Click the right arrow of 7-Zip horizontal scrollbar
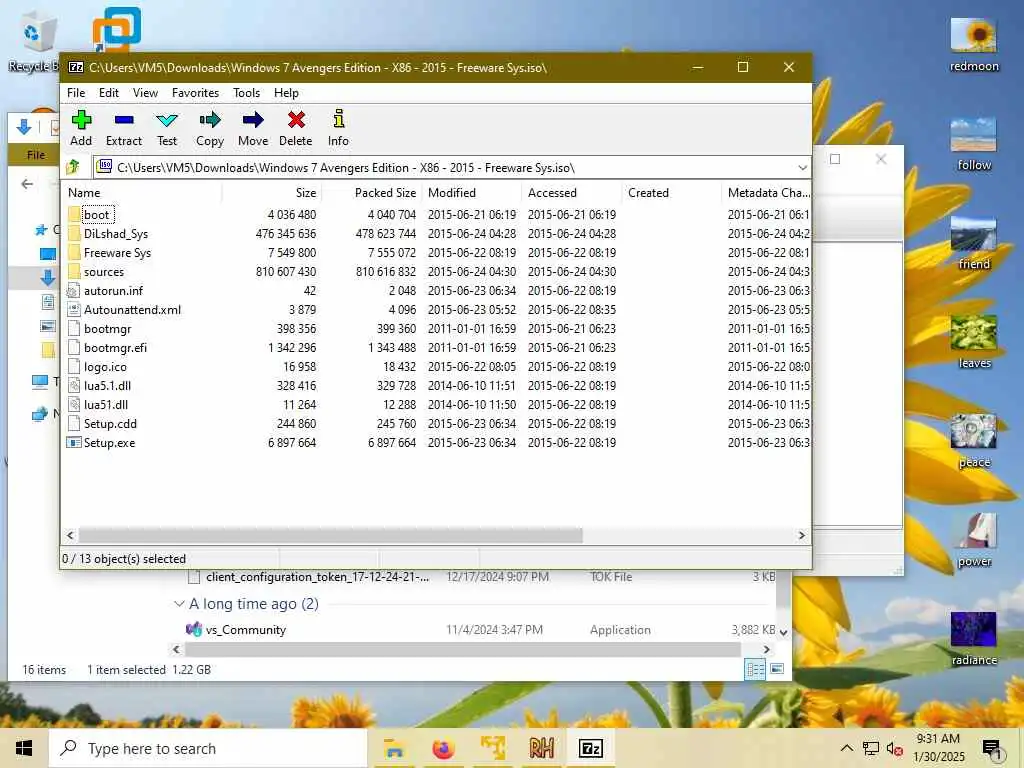Screen dimensions: 1024x768 801,535
